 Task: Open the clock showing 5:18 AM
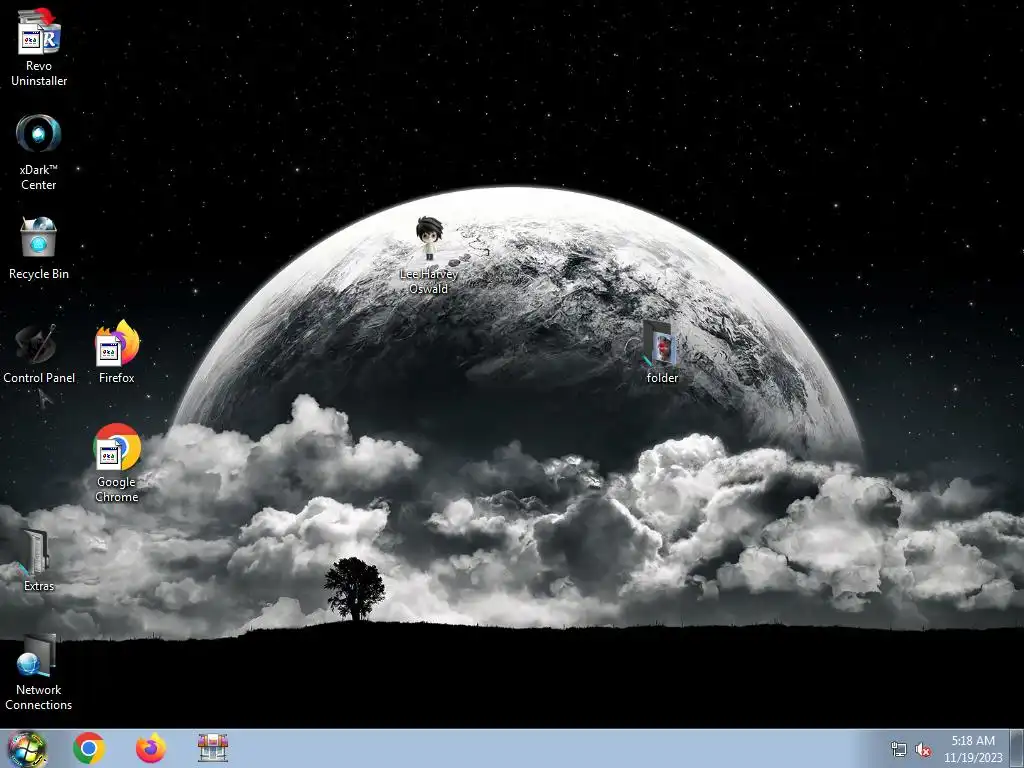click(973, 748)
